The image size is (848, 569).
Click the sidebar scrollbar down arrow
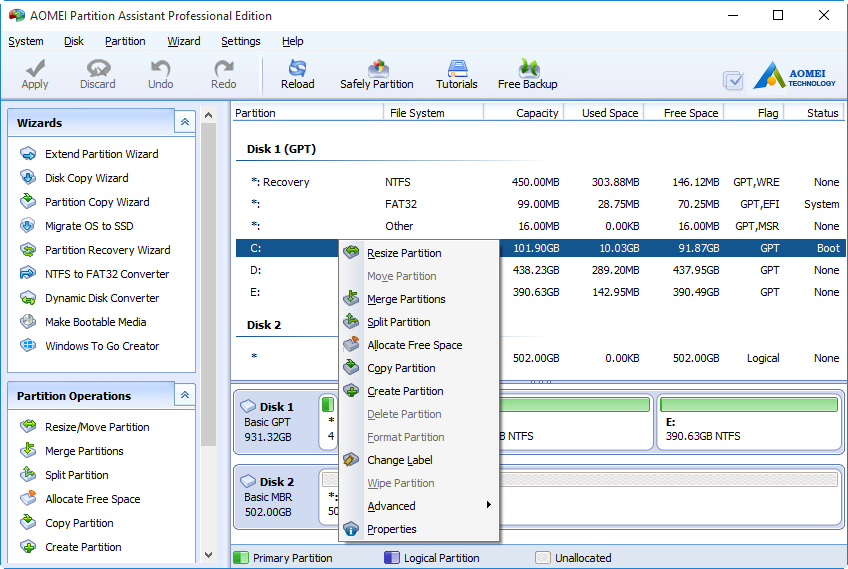[x=208, y=555]
